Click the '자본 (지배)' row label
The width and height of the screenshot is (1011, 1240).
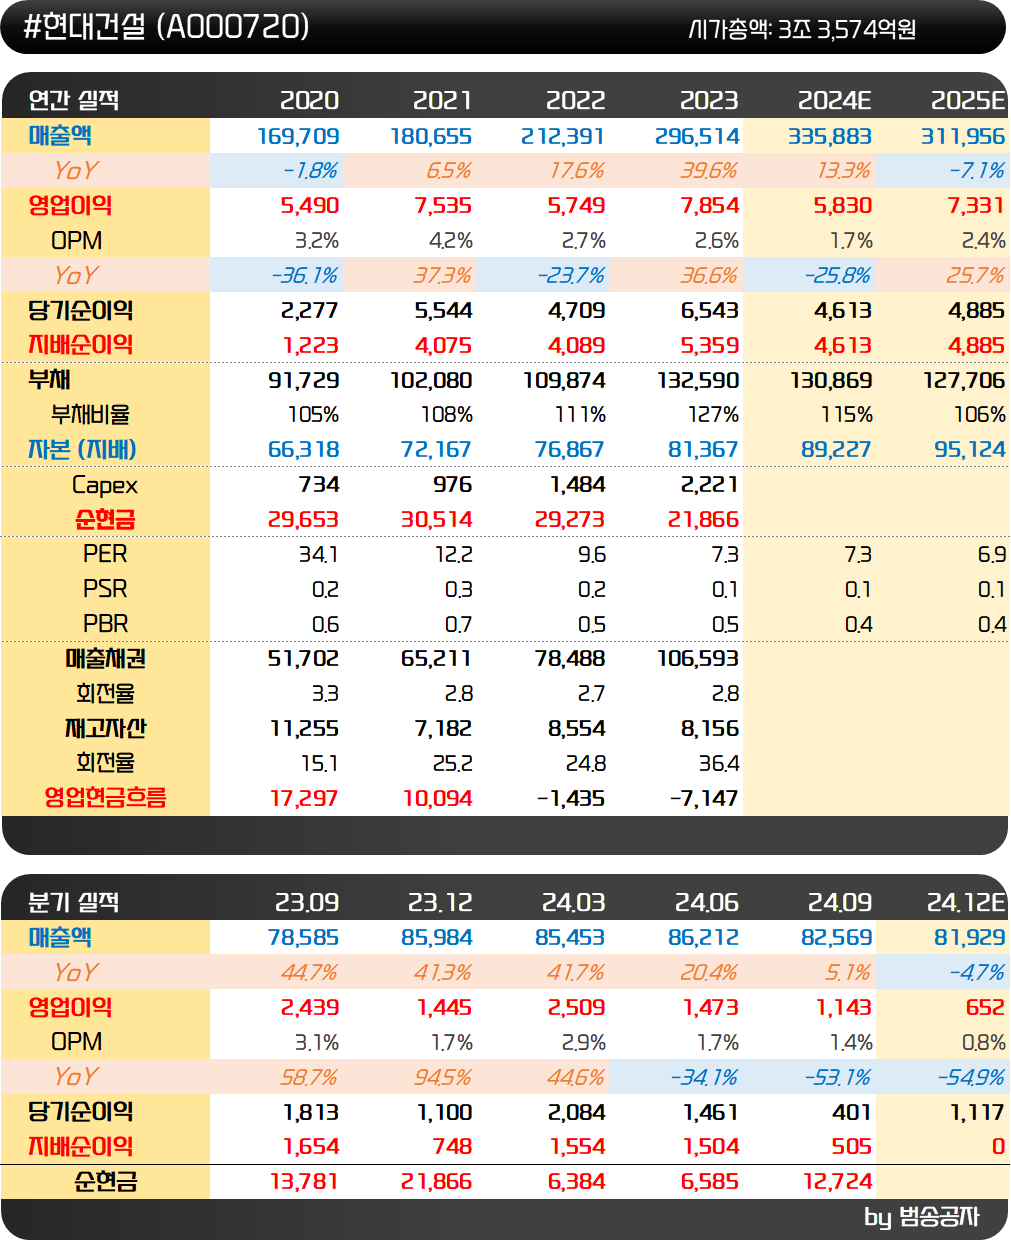(82, 450)
